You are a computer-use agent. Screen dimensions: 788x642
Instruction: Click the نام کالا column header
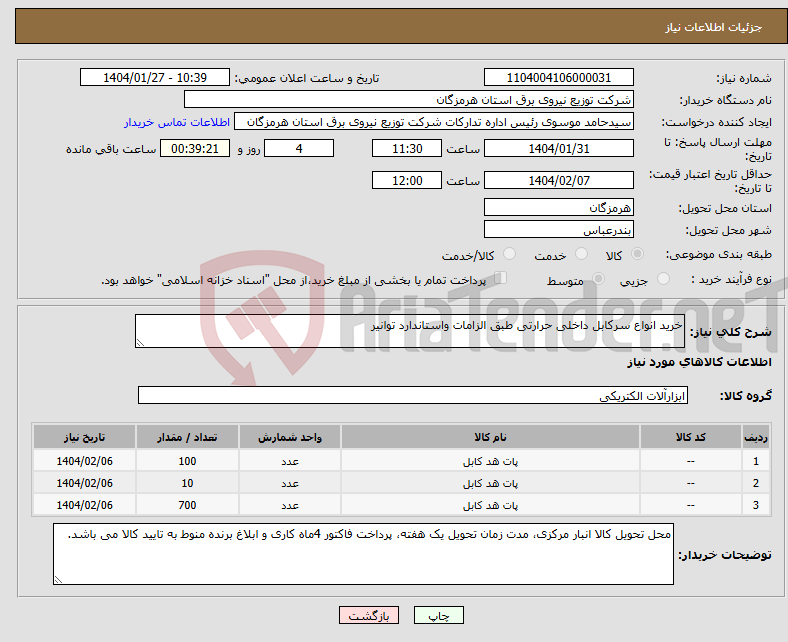point(490,437)
